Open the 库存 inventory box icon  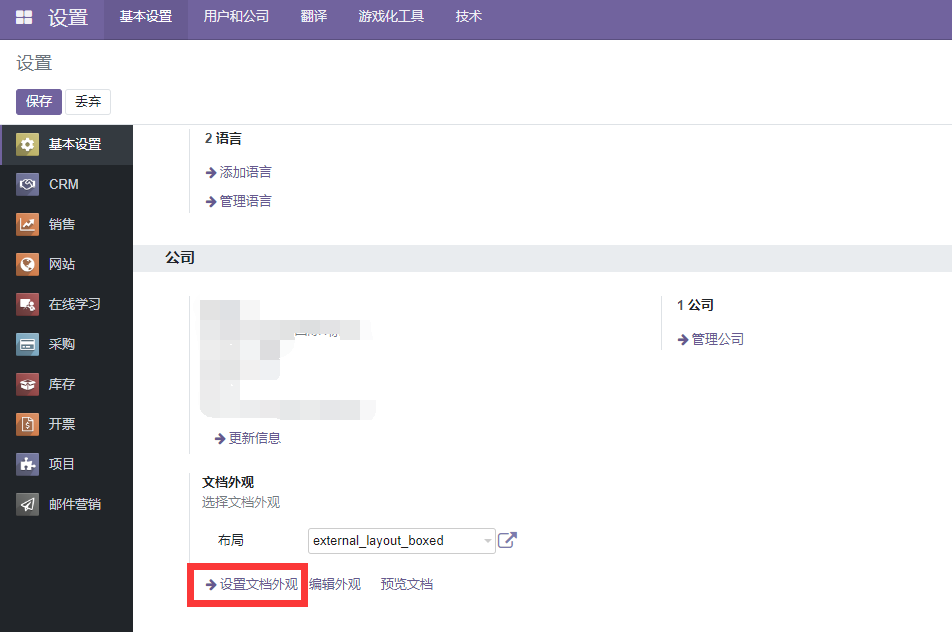(27, 384)
